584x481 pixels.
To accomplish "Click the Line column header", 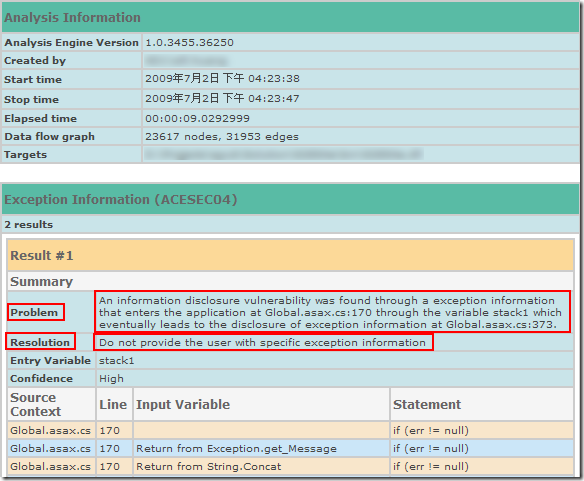I will 113,404.
